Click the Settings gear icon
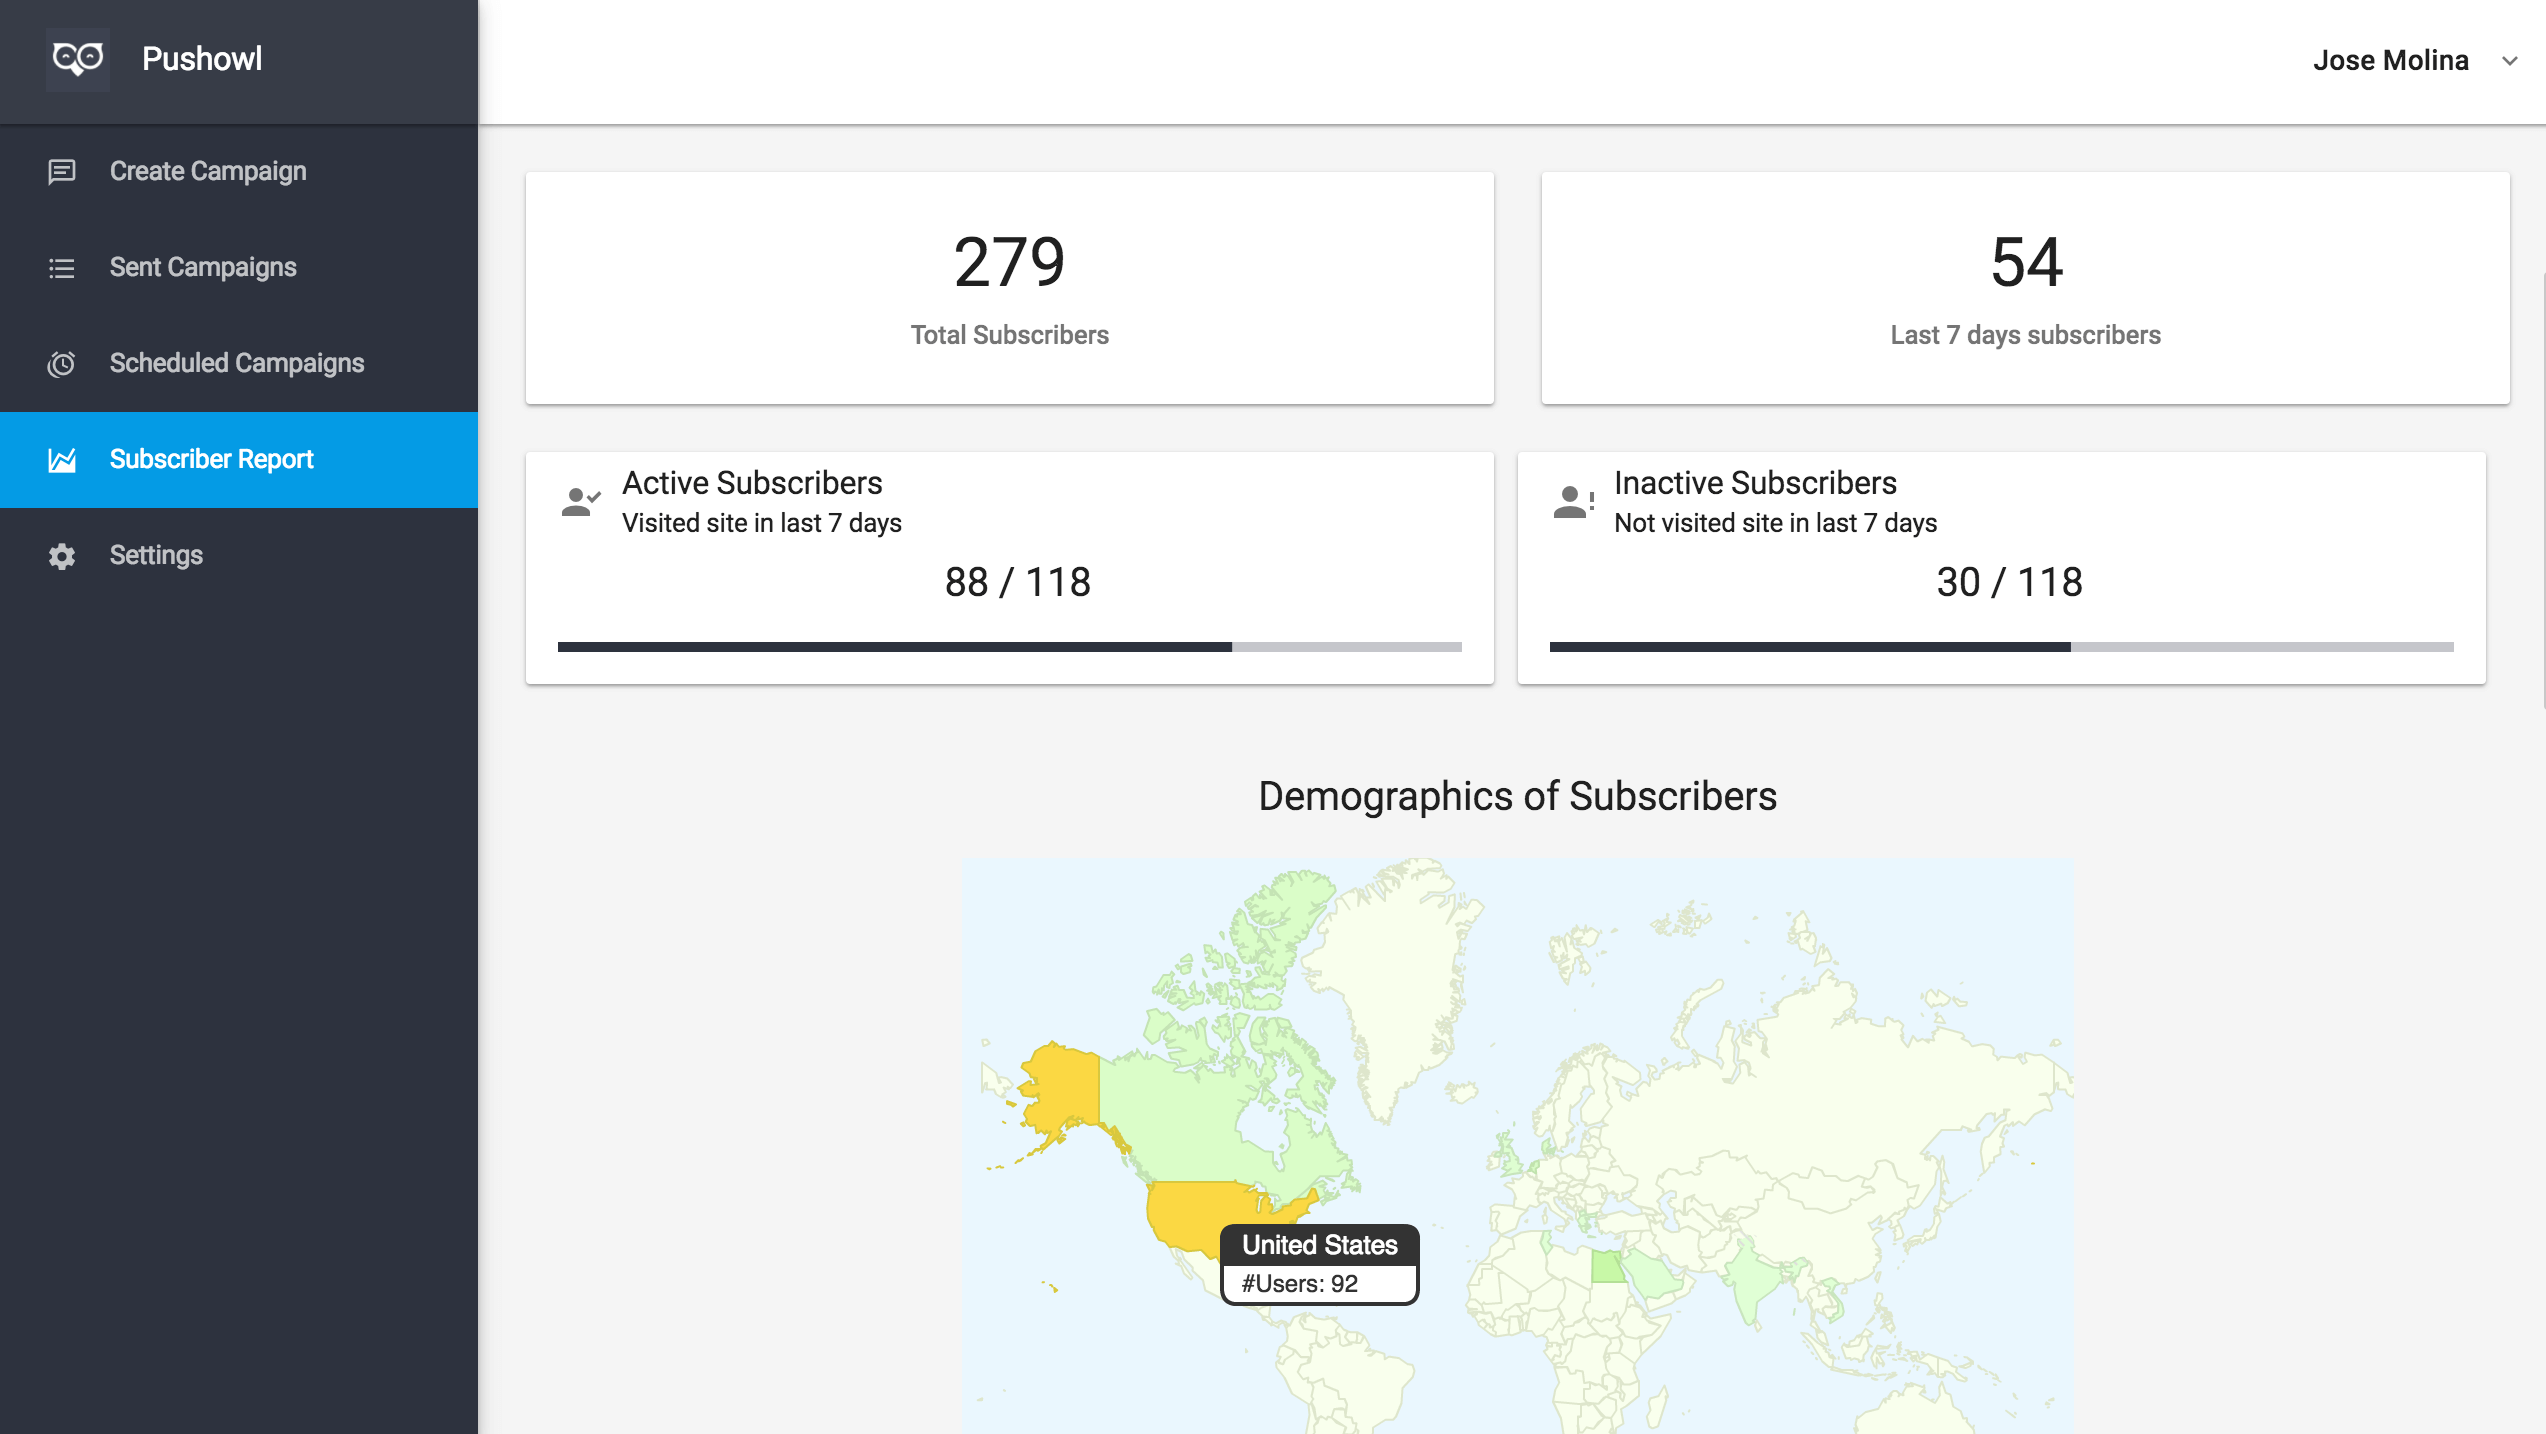Screen dimensions: 2546x1434 (x=62, y=556)
